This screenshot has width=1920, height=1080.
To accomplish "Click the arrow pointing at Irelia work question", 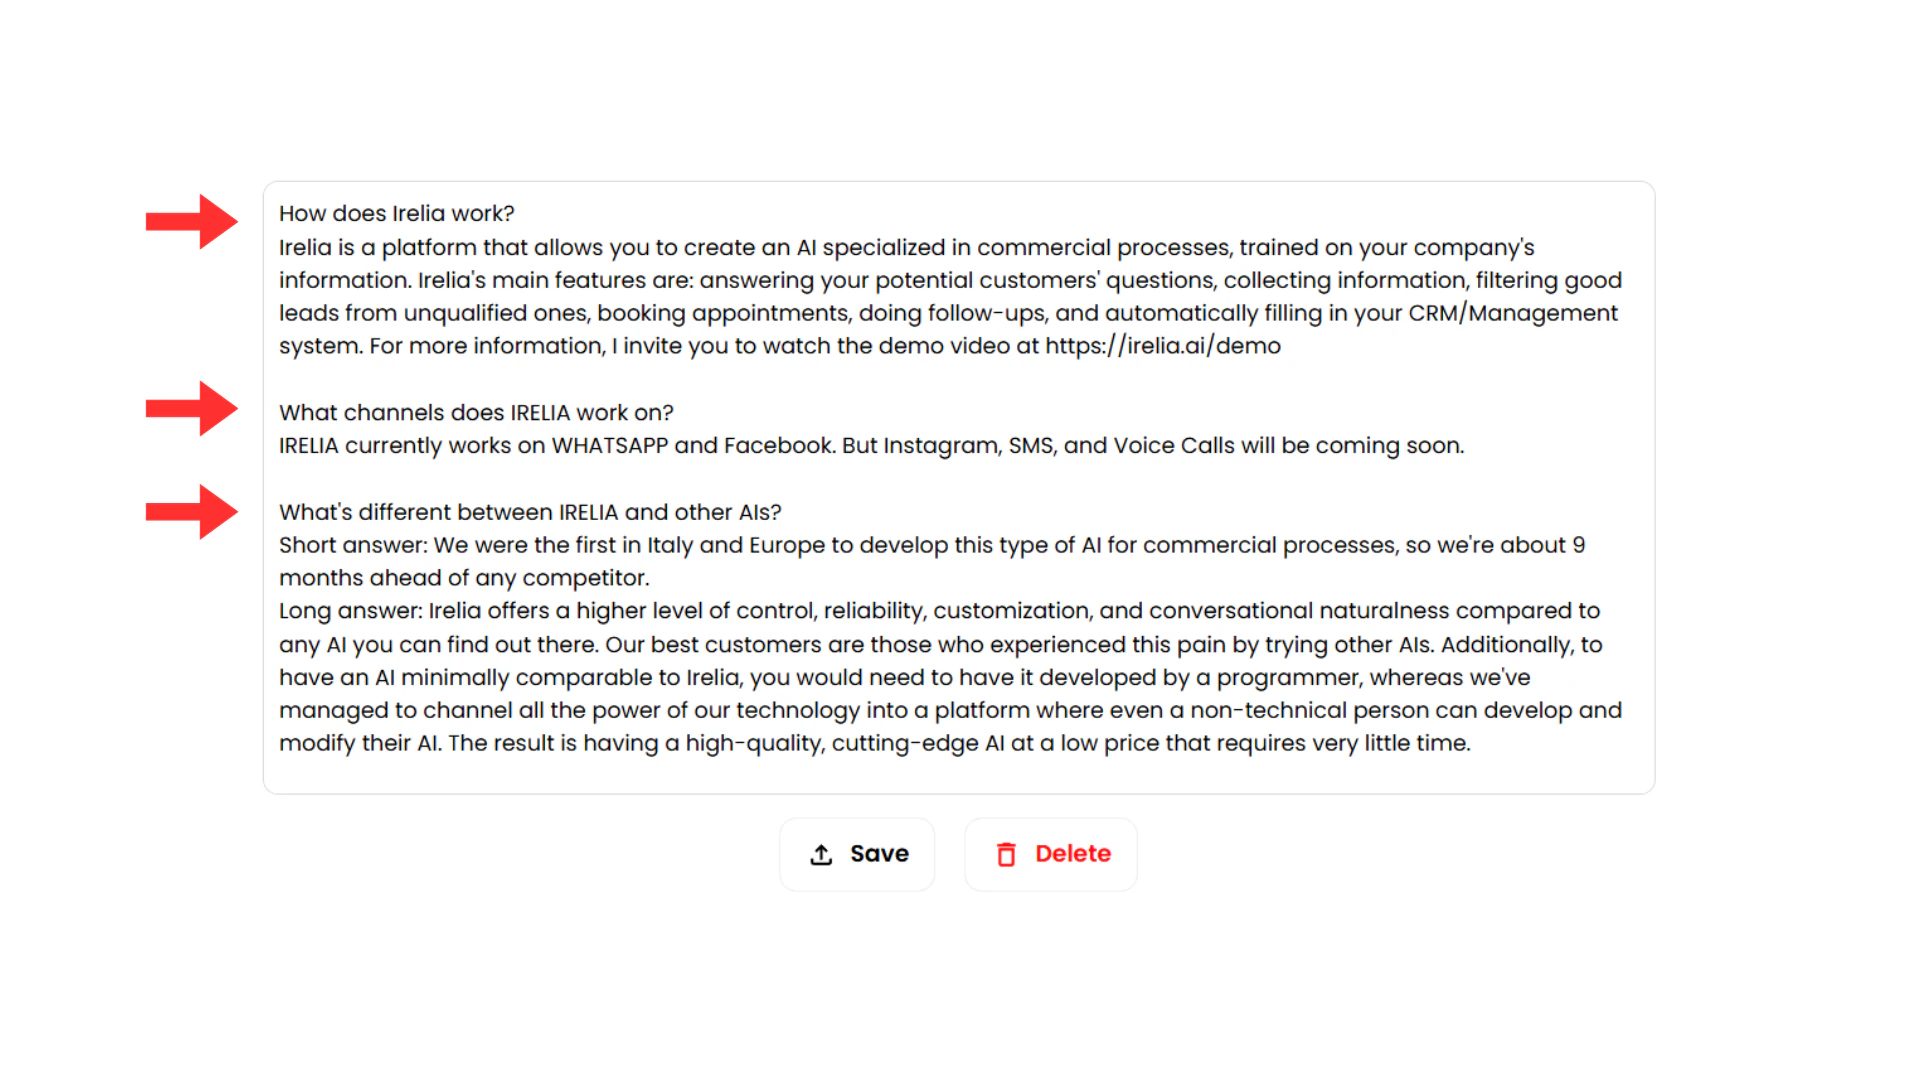I will pos(191,221).
